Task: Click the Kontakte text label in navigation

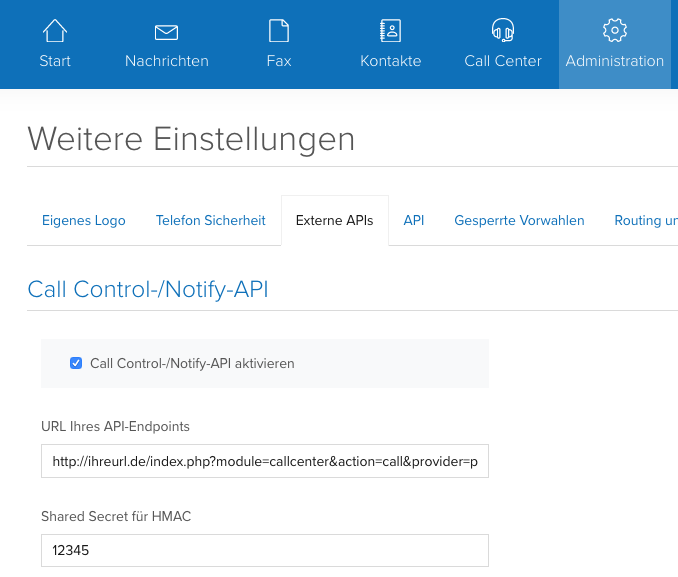Action: (390, 61)
